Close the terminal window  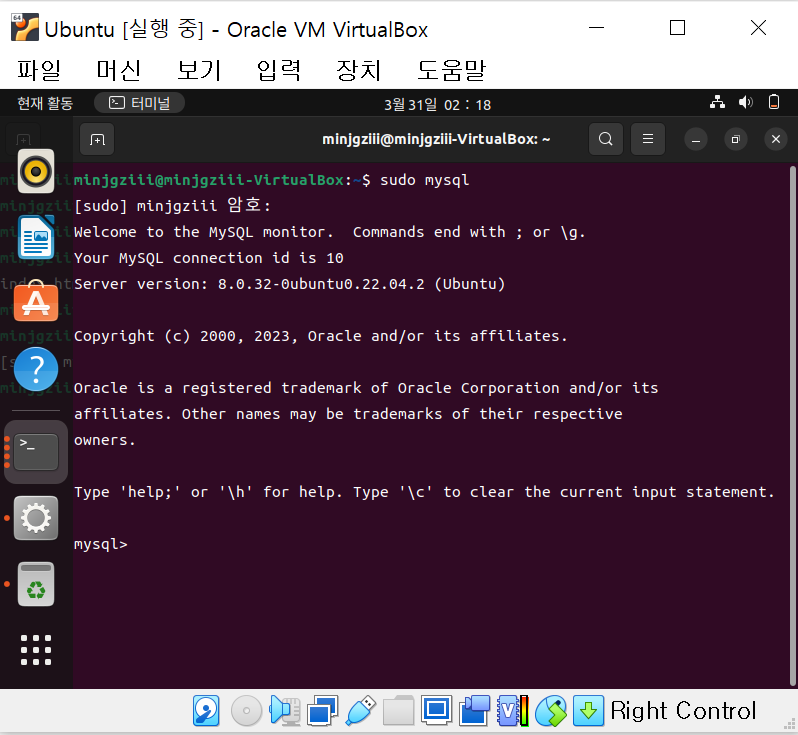[776, 139]
